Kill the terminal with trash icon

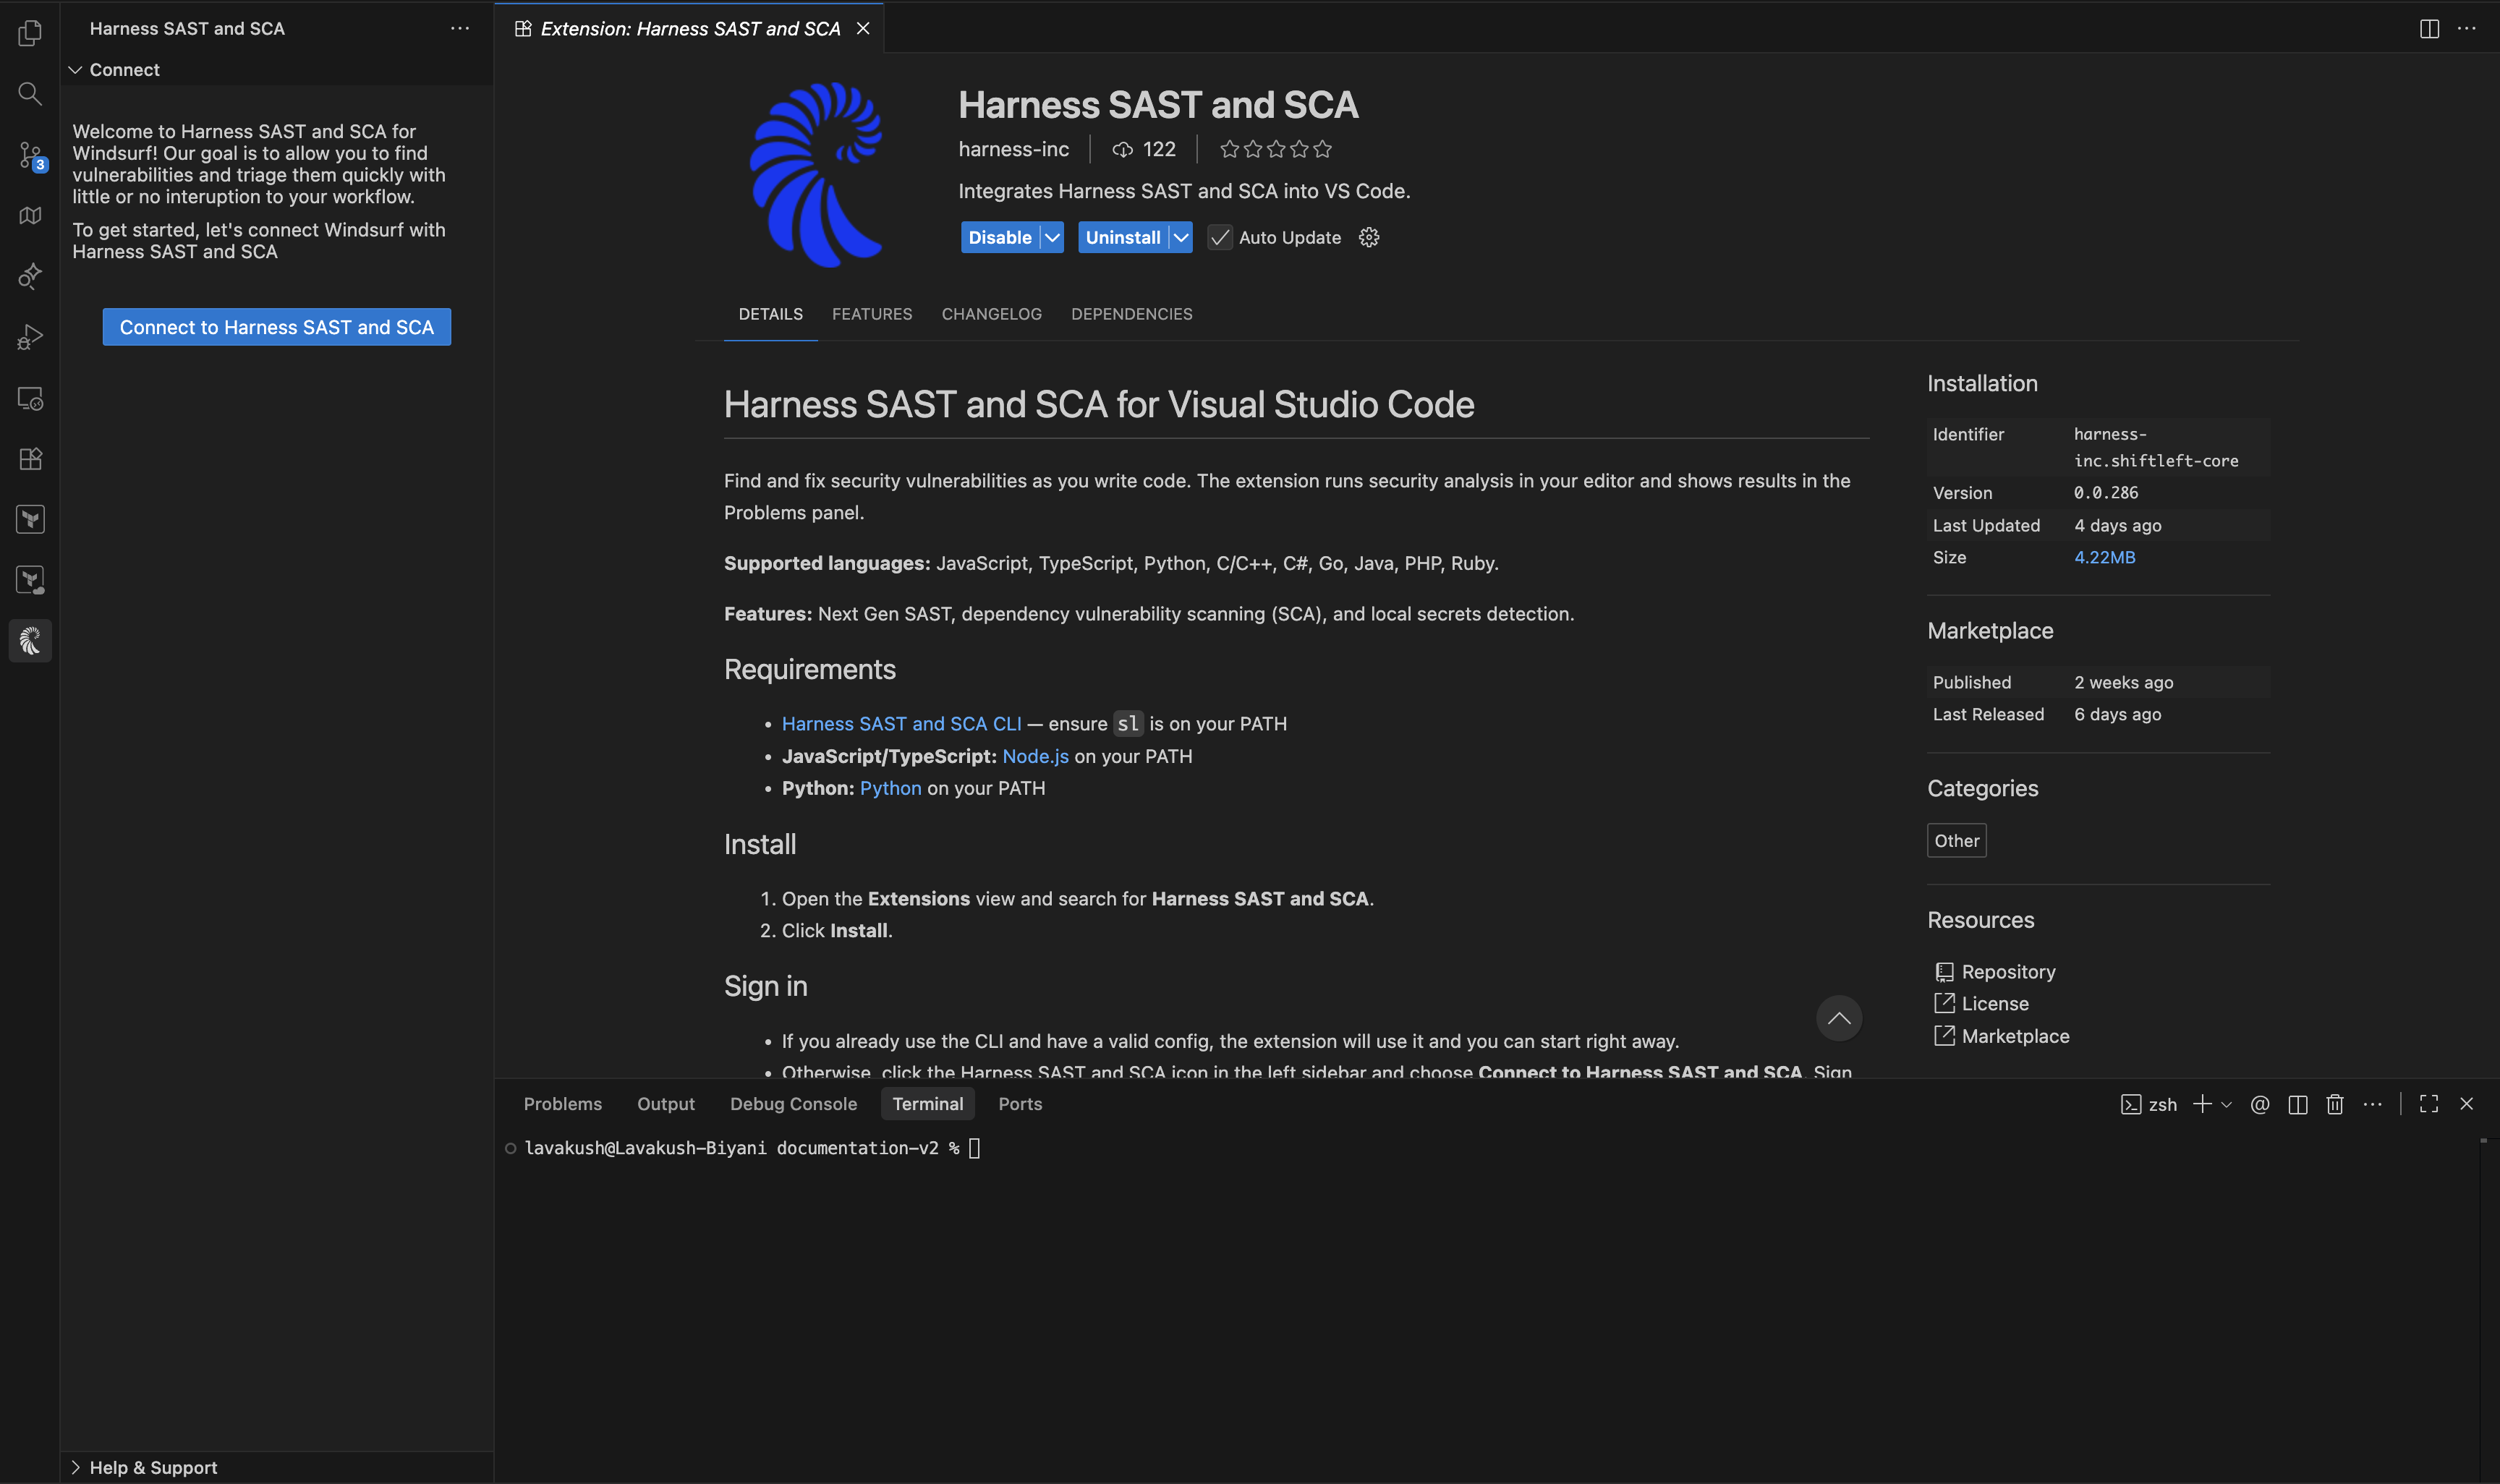pyautogui.click(x=2334, y=1103)
